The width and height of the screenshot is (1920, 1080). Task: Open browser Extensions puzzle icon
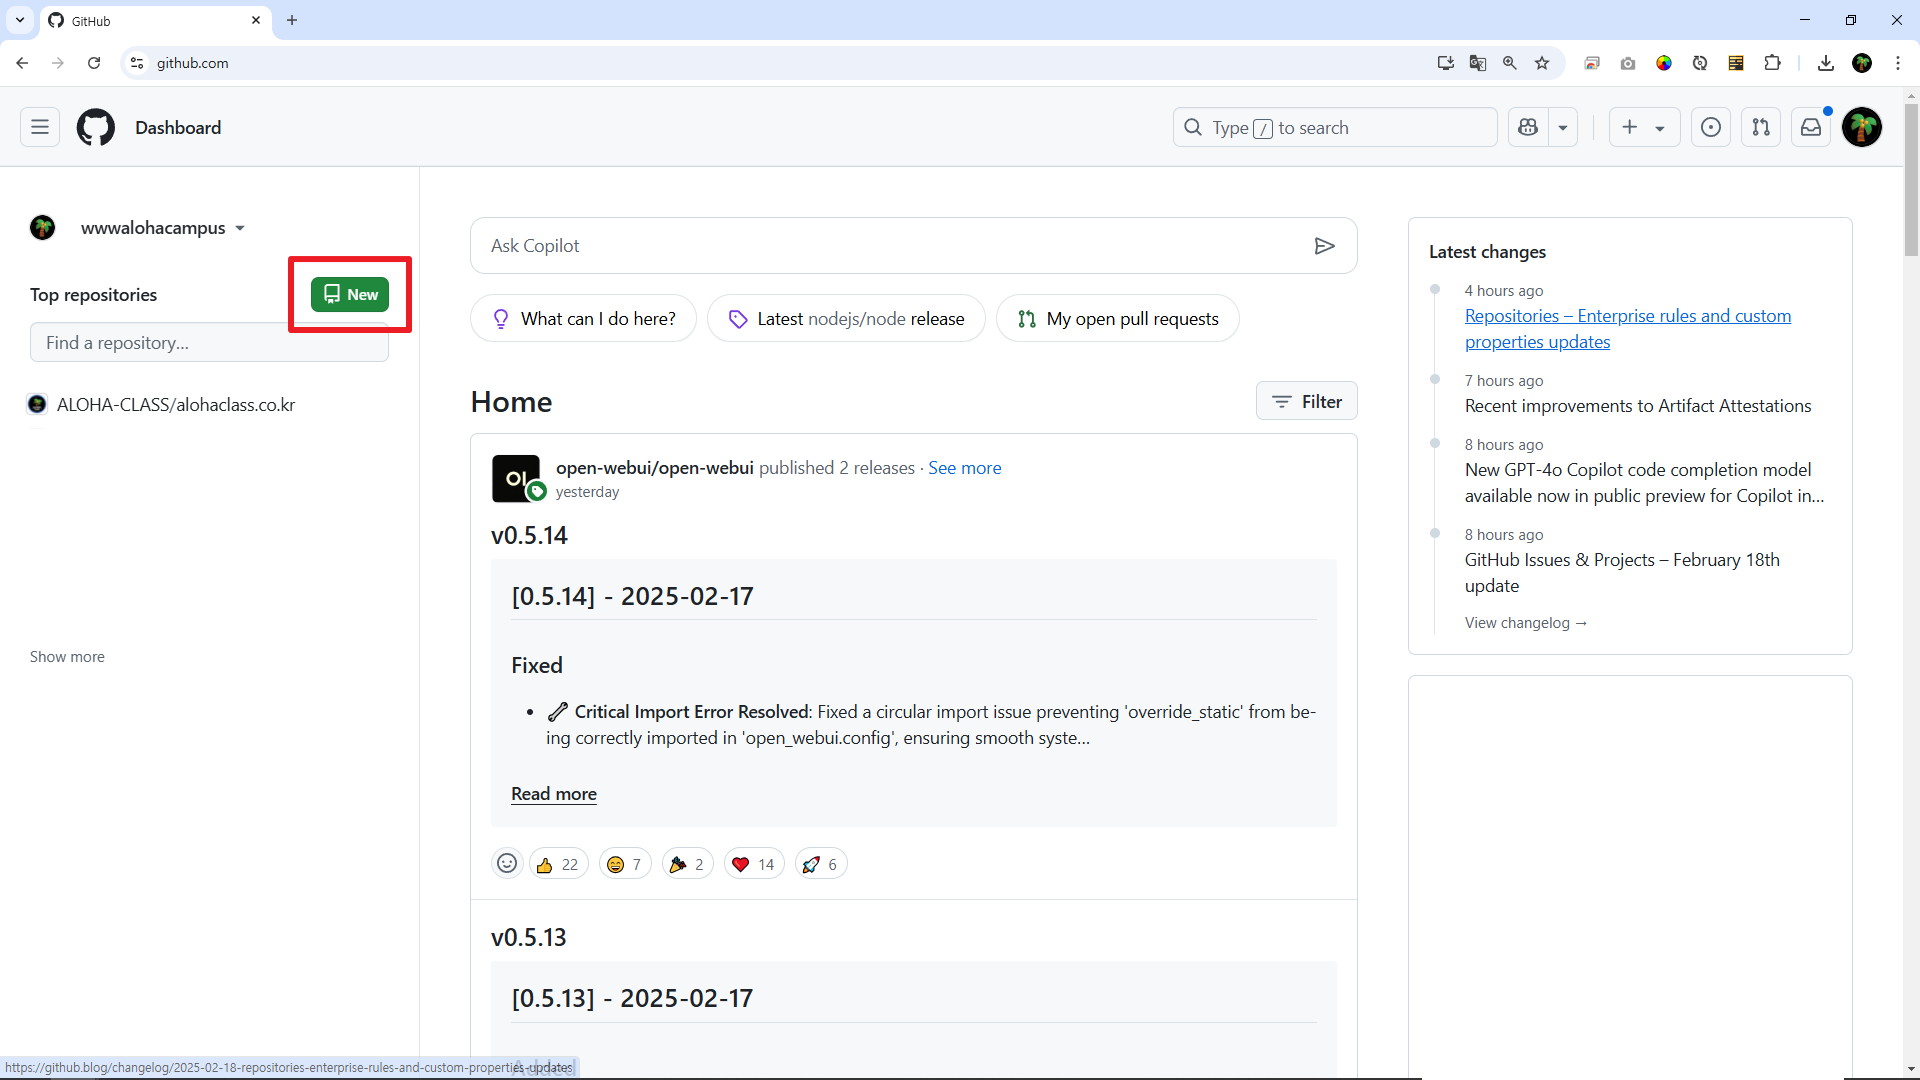coord(1772,63)
